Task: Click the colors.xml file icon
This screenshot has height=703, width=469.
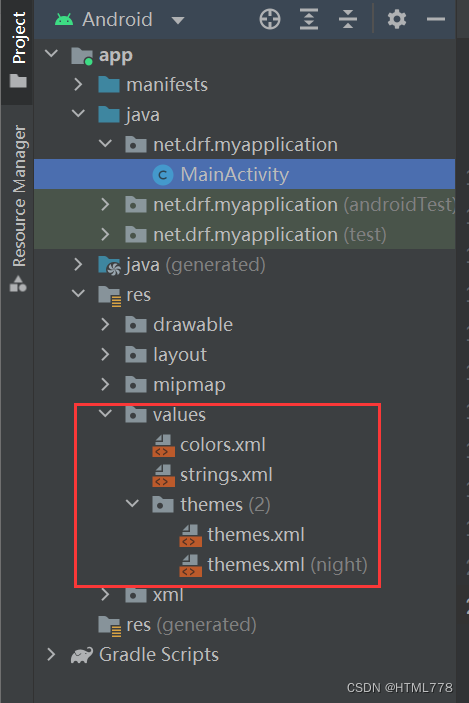Action: (163, 445)
